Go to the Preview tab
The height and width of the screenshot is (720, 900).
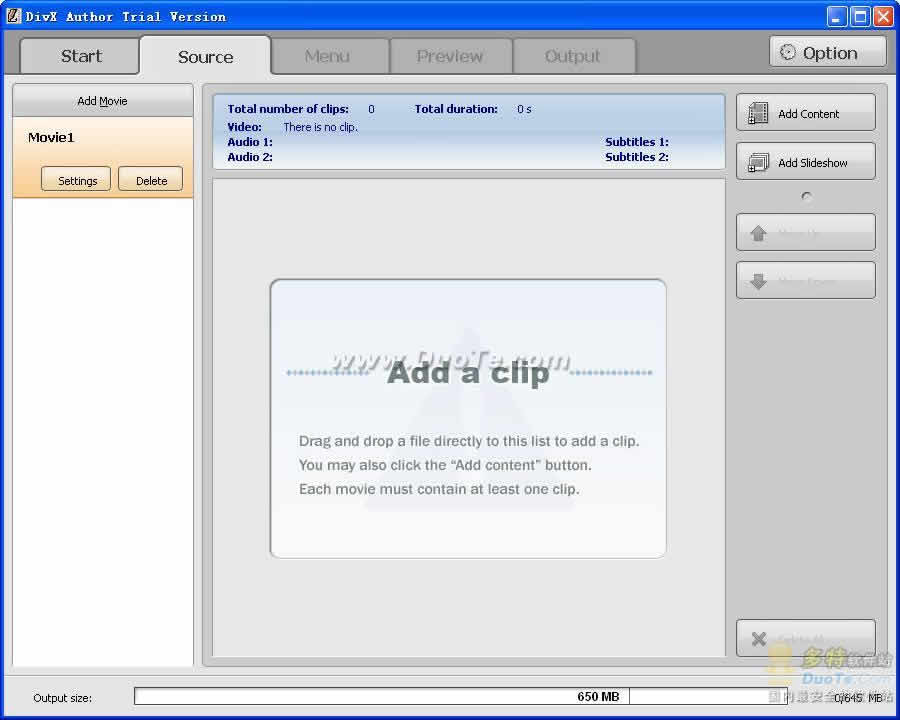450,56
